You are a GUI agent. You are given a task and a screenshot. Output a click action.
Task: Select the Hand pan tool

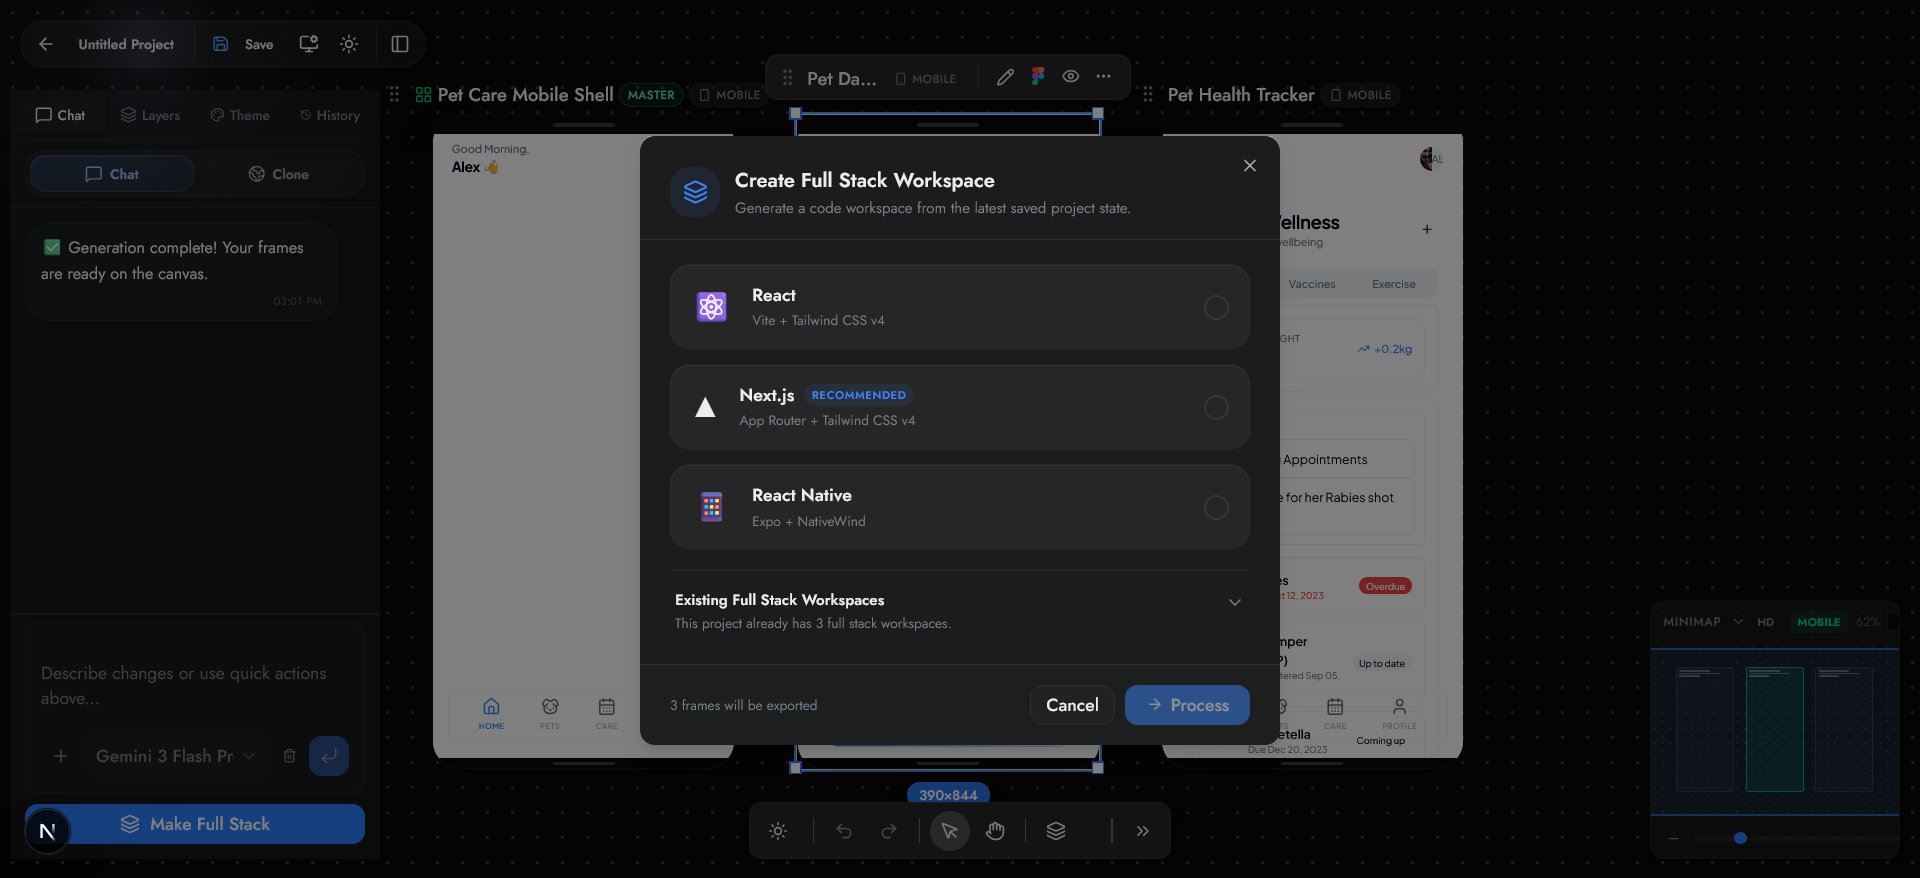click(x=995, y=831)
